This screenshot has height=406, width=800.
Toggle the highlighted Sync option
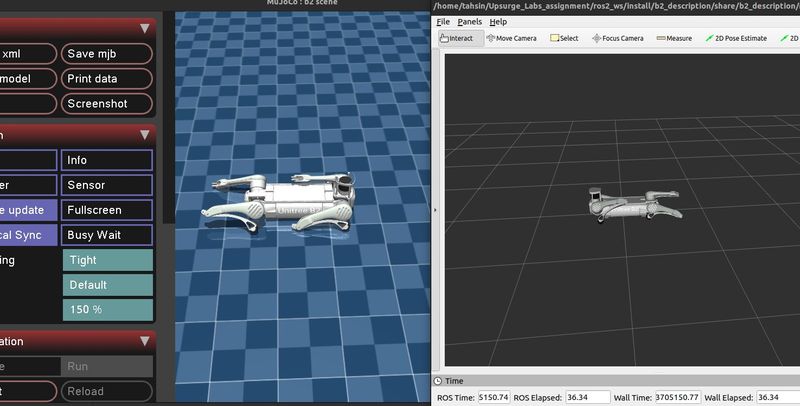coord(28,235)
